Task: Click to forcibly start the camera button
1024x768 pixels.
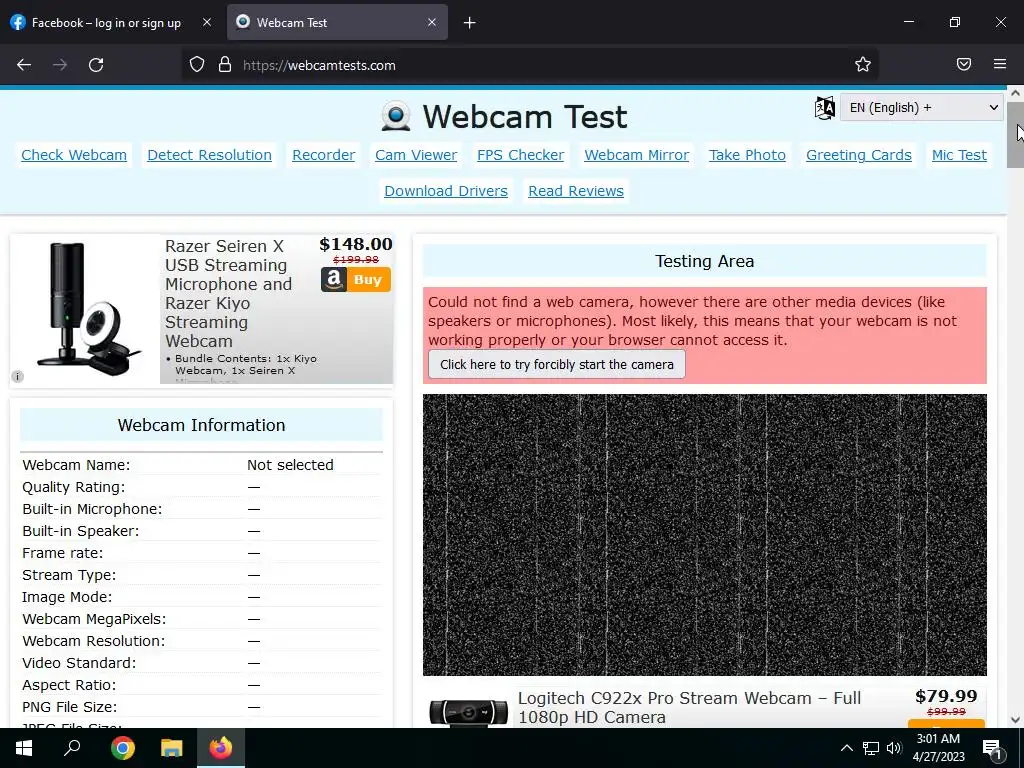Action: 556,364
